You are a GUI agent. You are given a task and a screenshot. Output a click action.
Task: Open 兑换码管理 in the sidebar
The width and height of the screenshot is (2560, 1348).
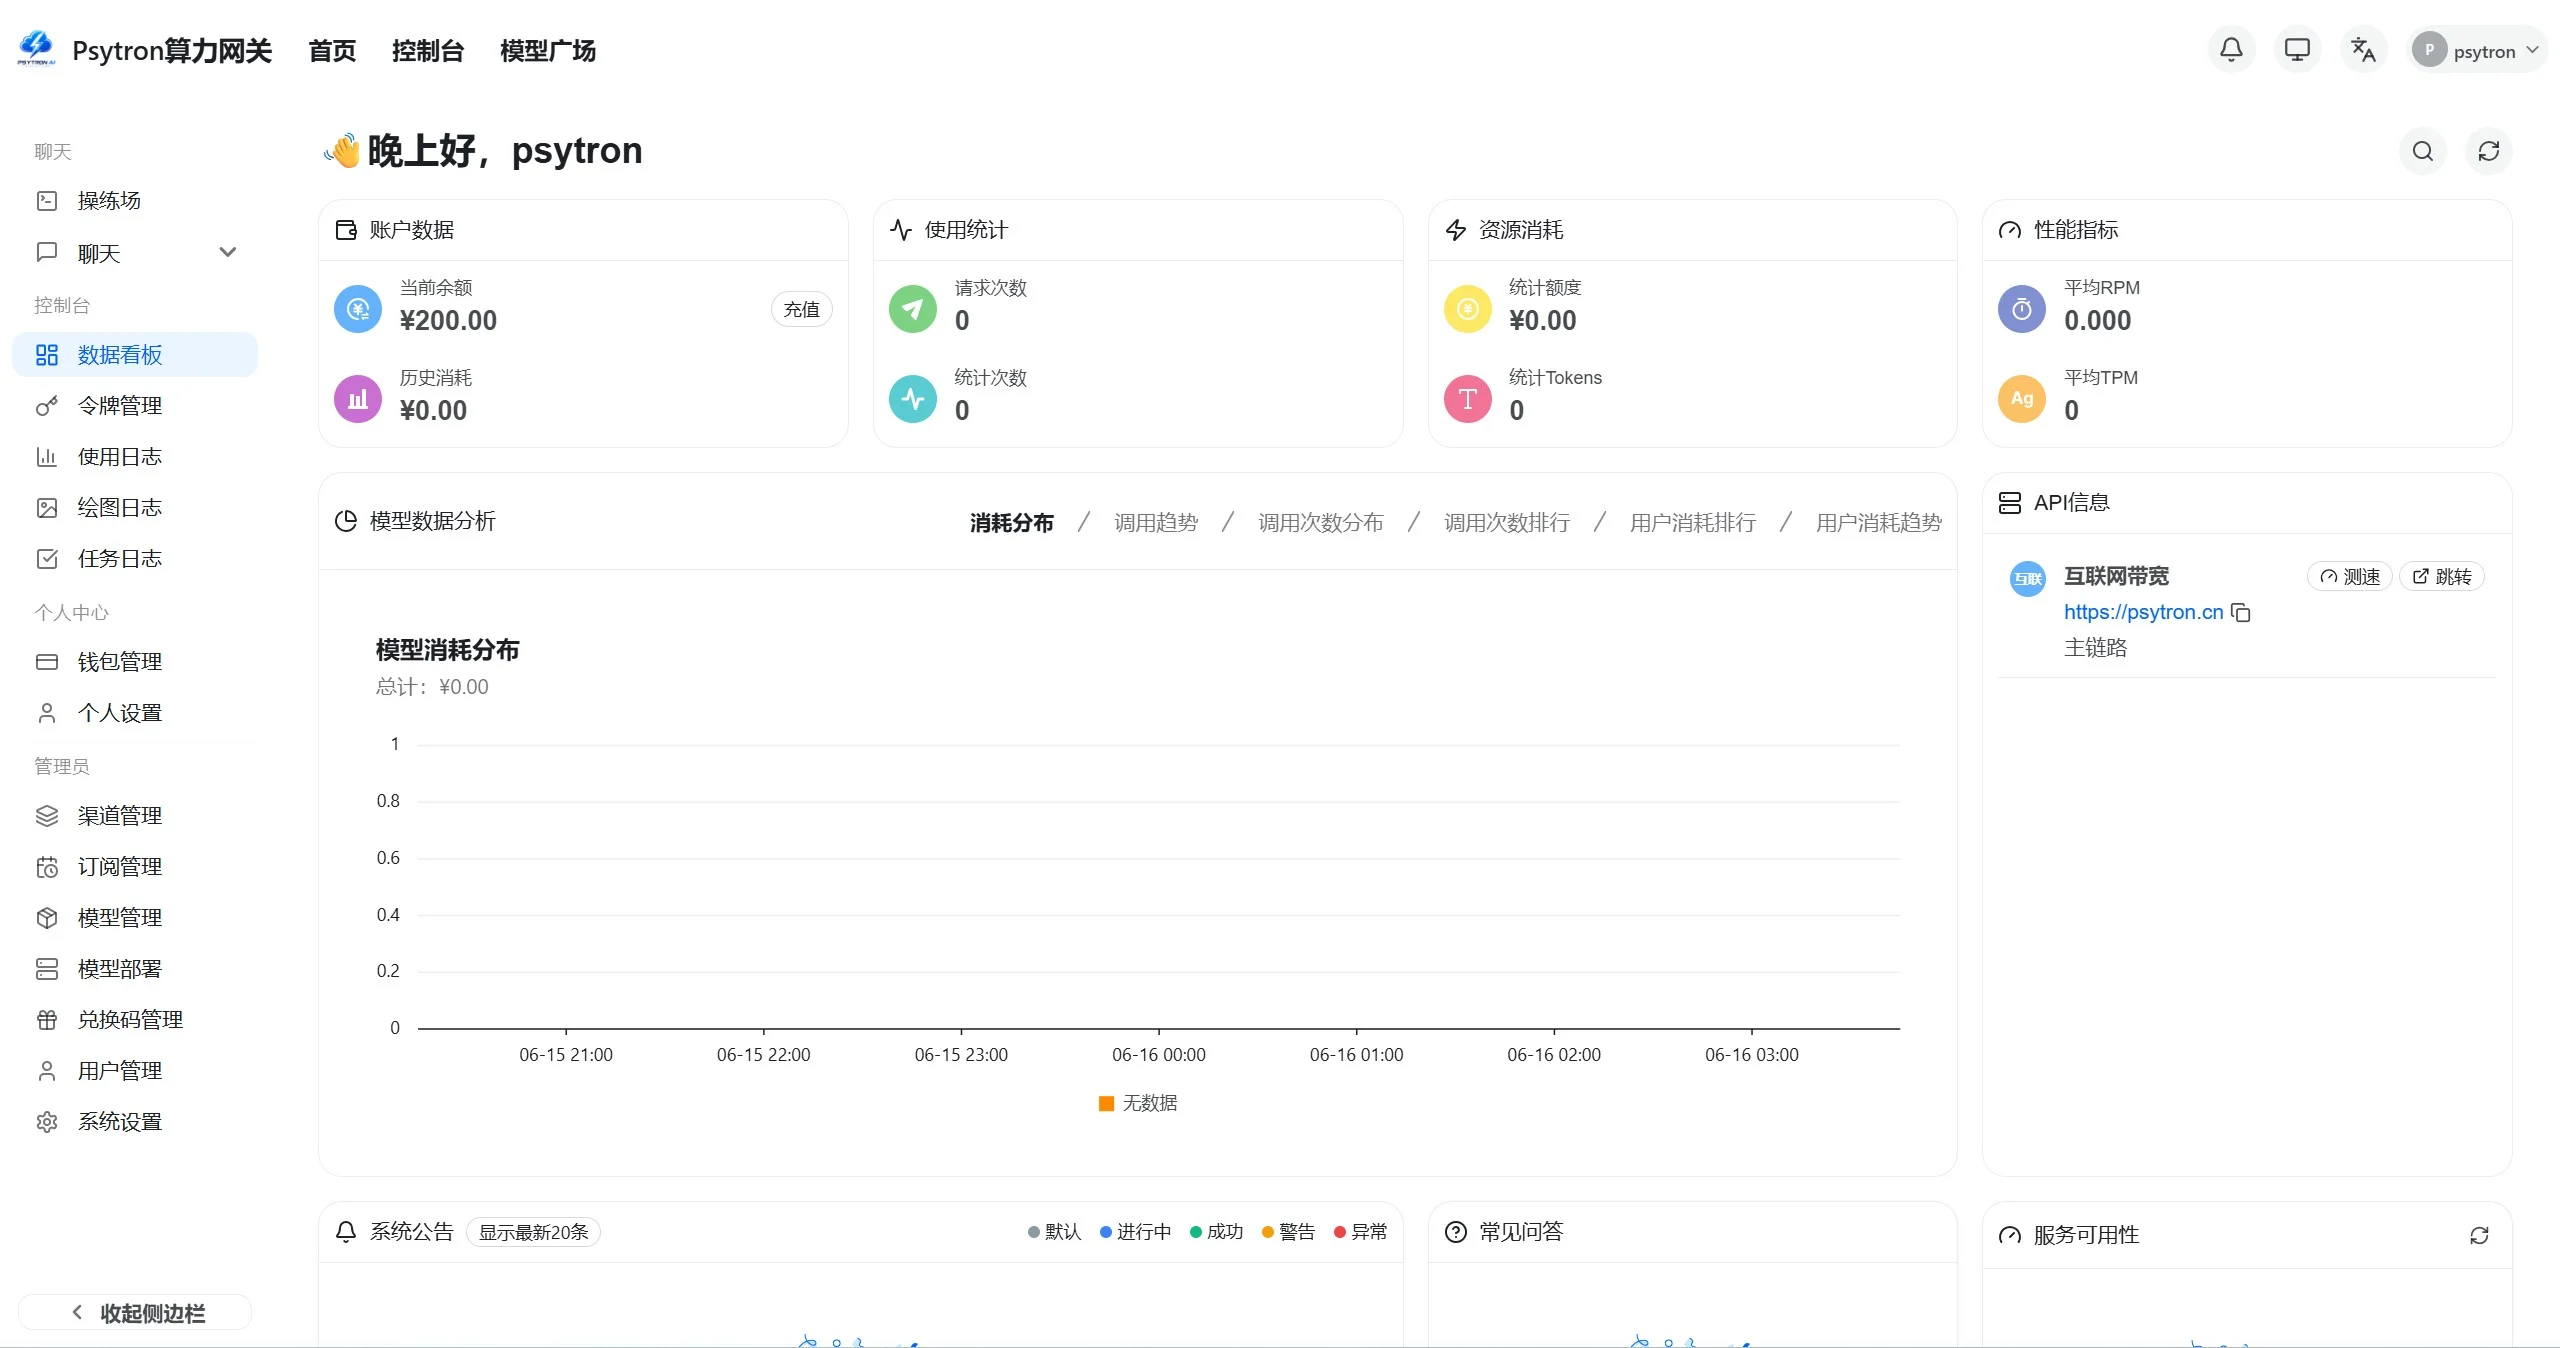pos(135,1020)
